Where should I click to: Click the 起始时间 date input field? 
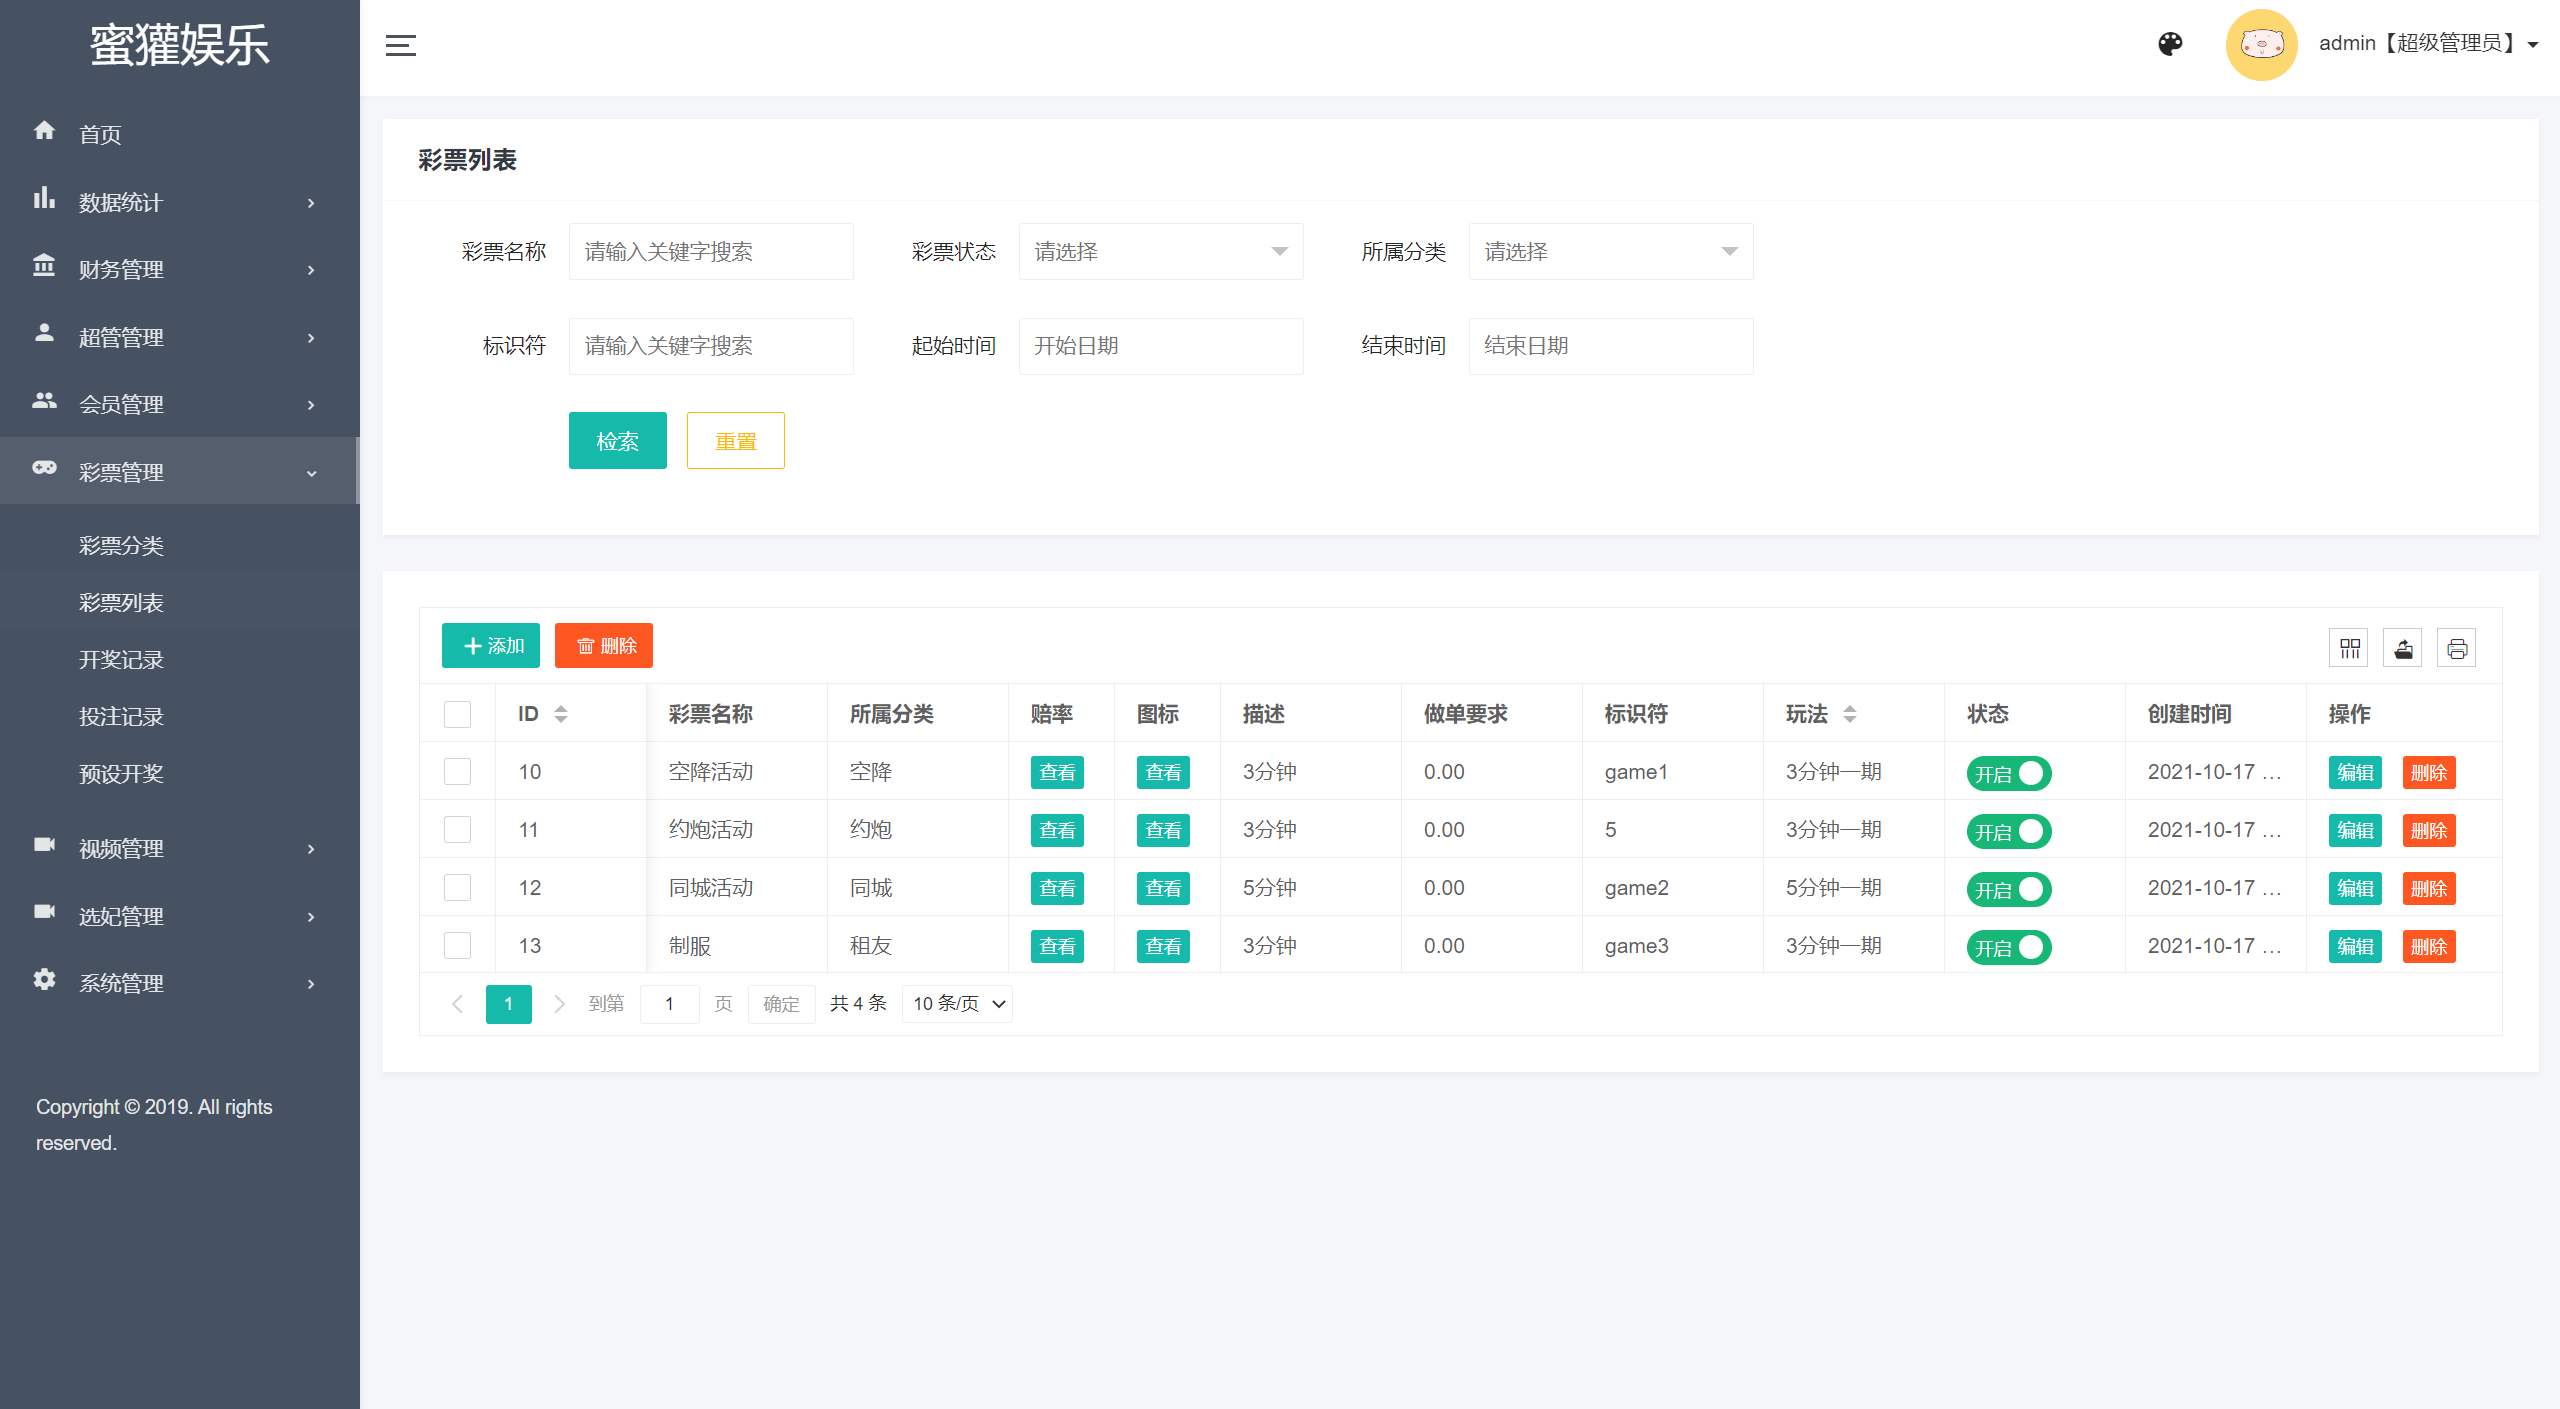point(1160,346)
